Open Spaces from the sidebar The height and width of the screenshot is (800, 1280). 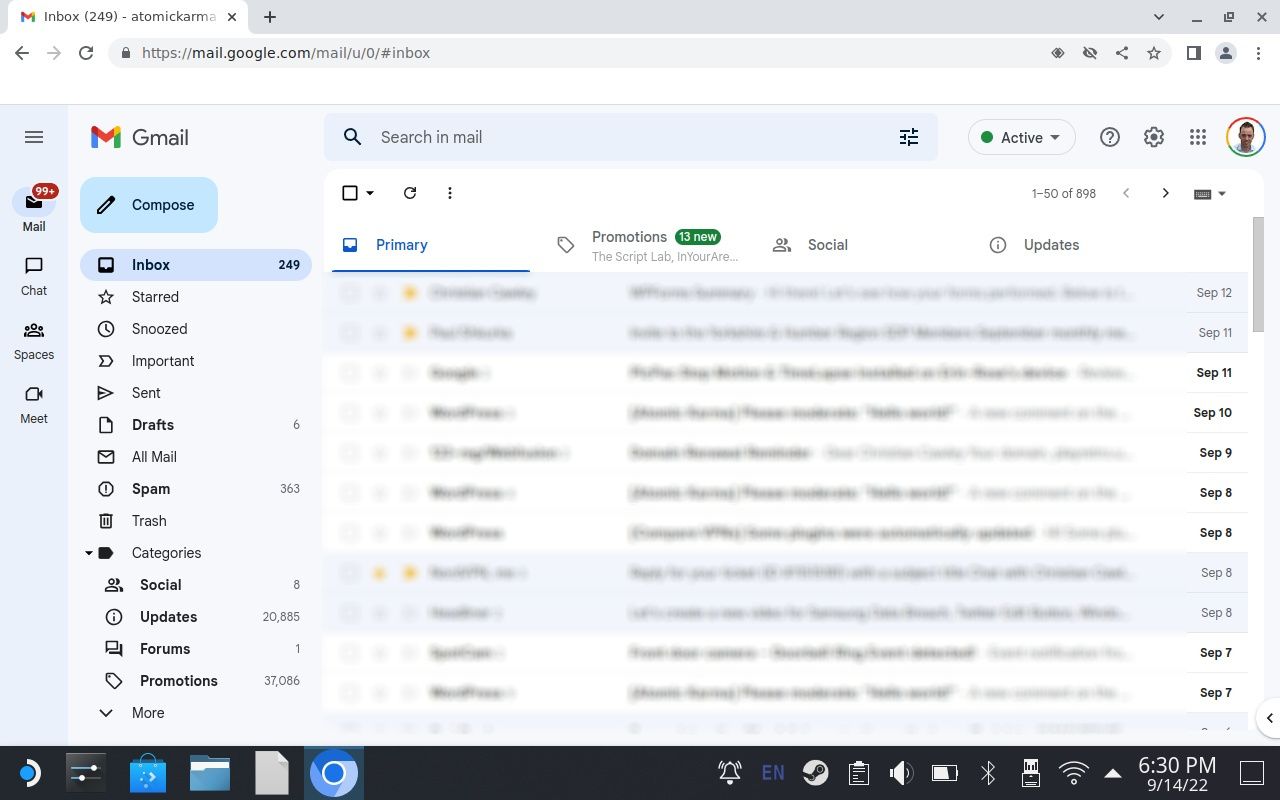click(33, 340)
